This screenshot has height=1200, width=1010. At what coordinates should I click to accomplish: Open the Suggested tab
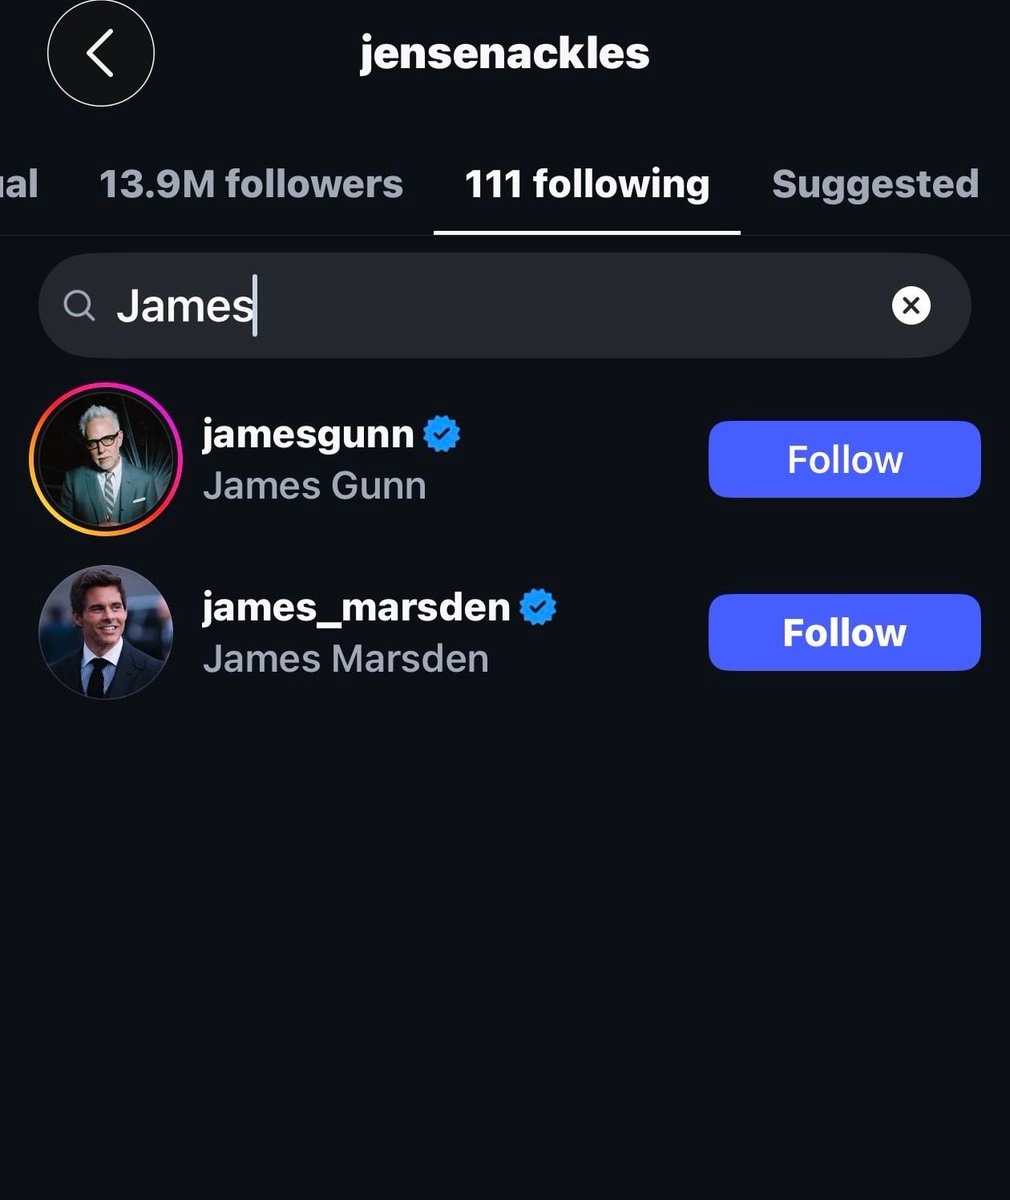[875, 184]
